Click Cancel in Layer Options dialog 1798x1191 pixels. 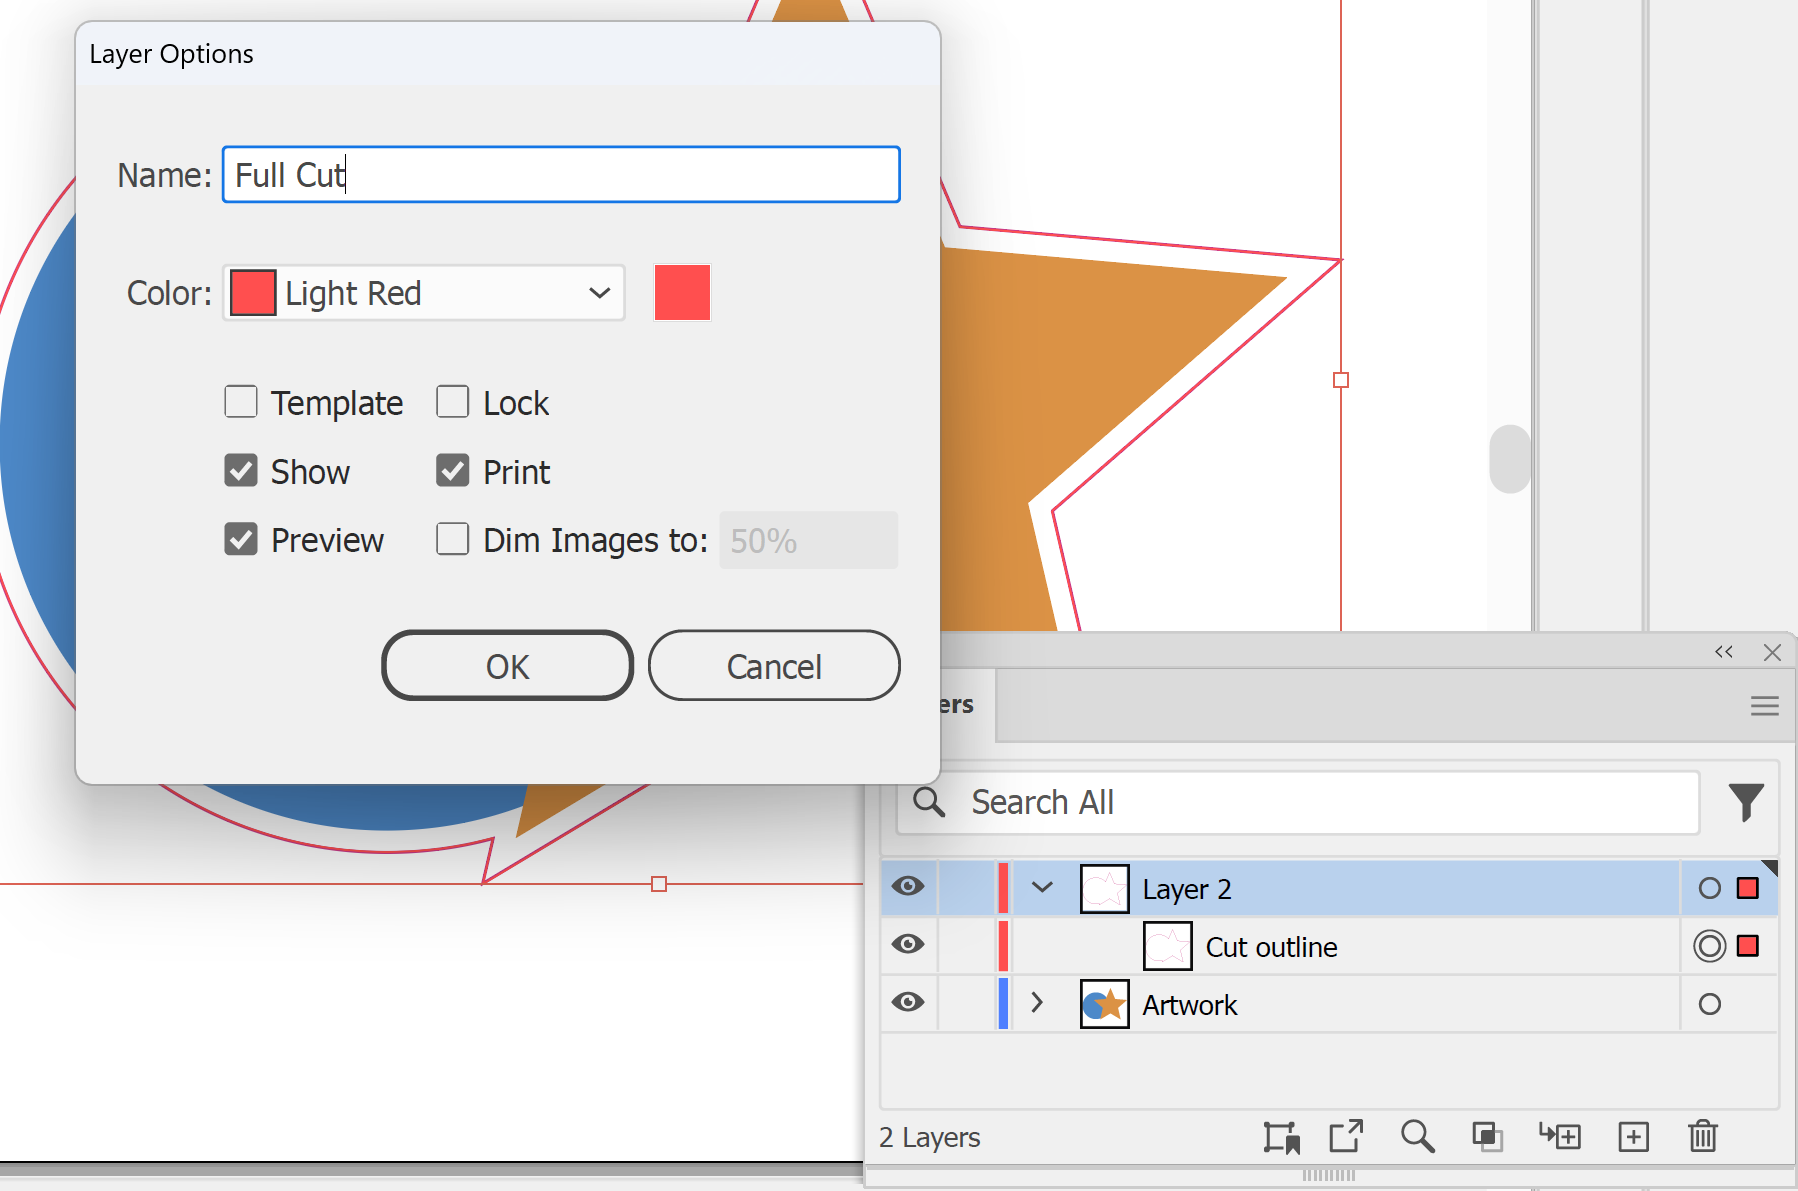point(774,666)
